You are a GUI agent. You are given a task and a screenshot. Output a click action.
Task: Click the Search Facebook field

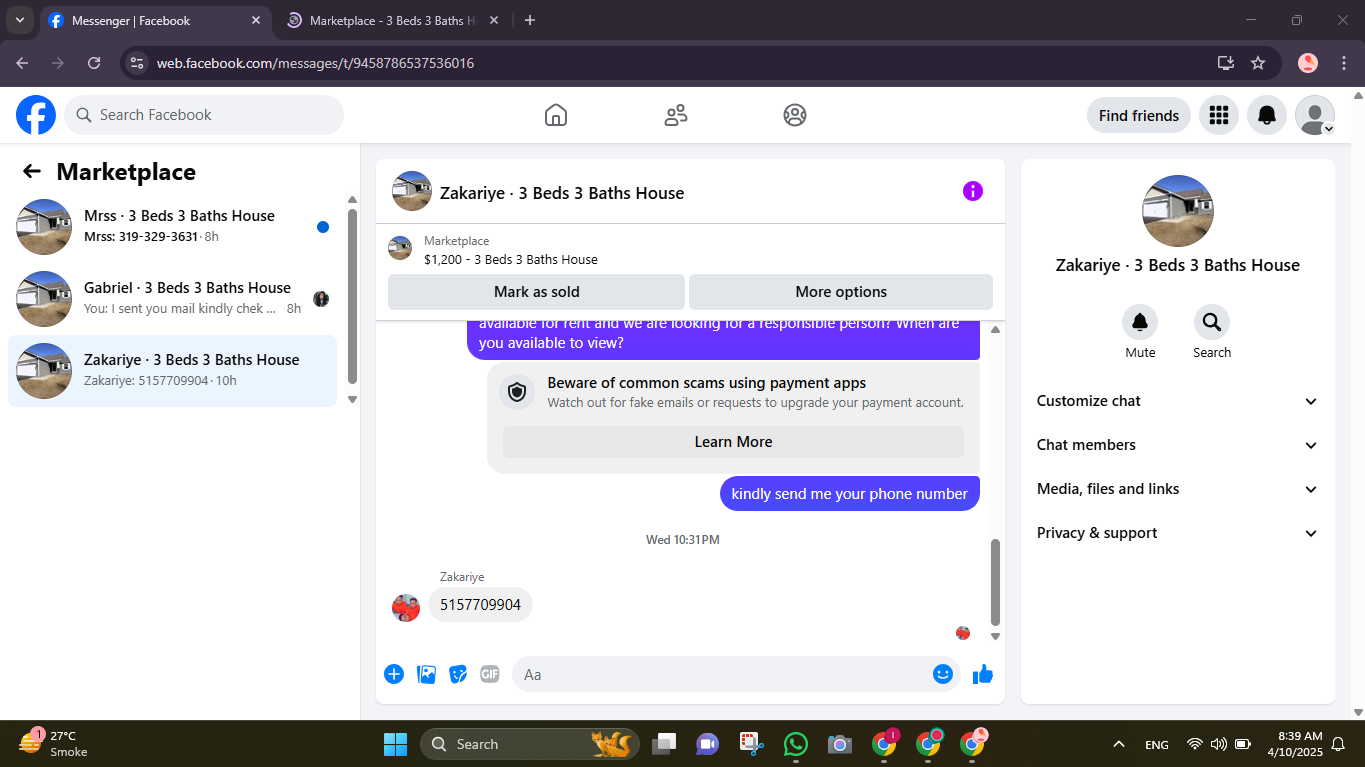point(204,115)
